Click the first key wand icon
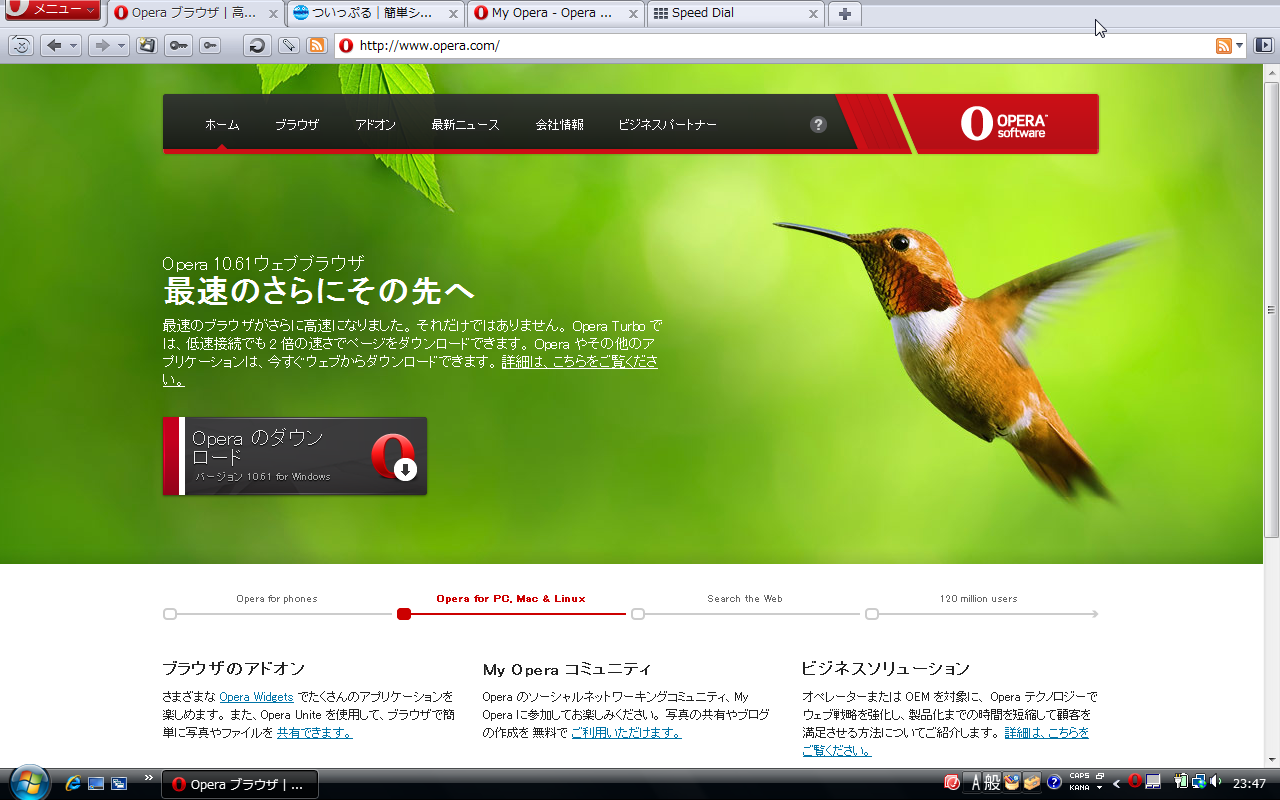 tap(179, 45)
